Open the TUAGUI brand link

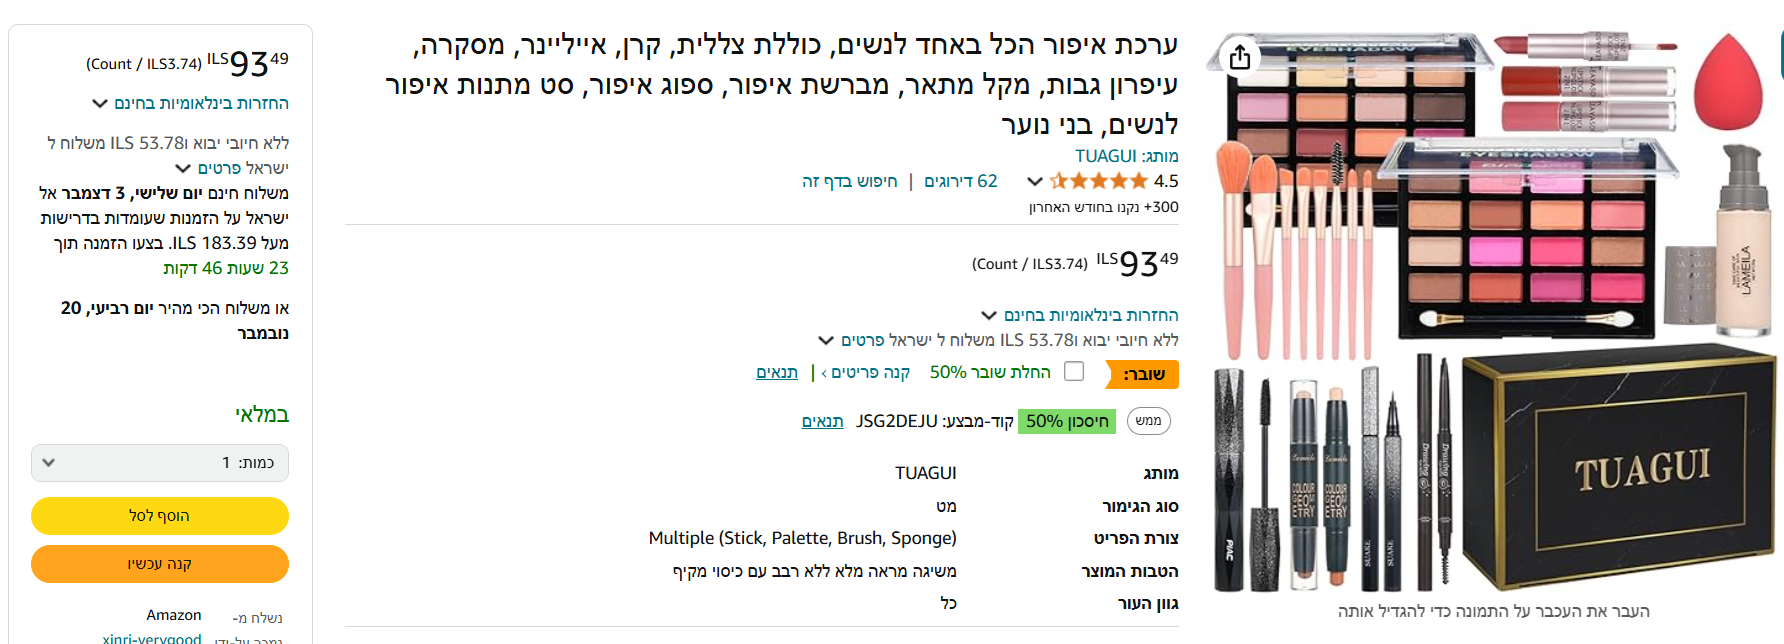pyautogui.click(x=1105, y=156)
